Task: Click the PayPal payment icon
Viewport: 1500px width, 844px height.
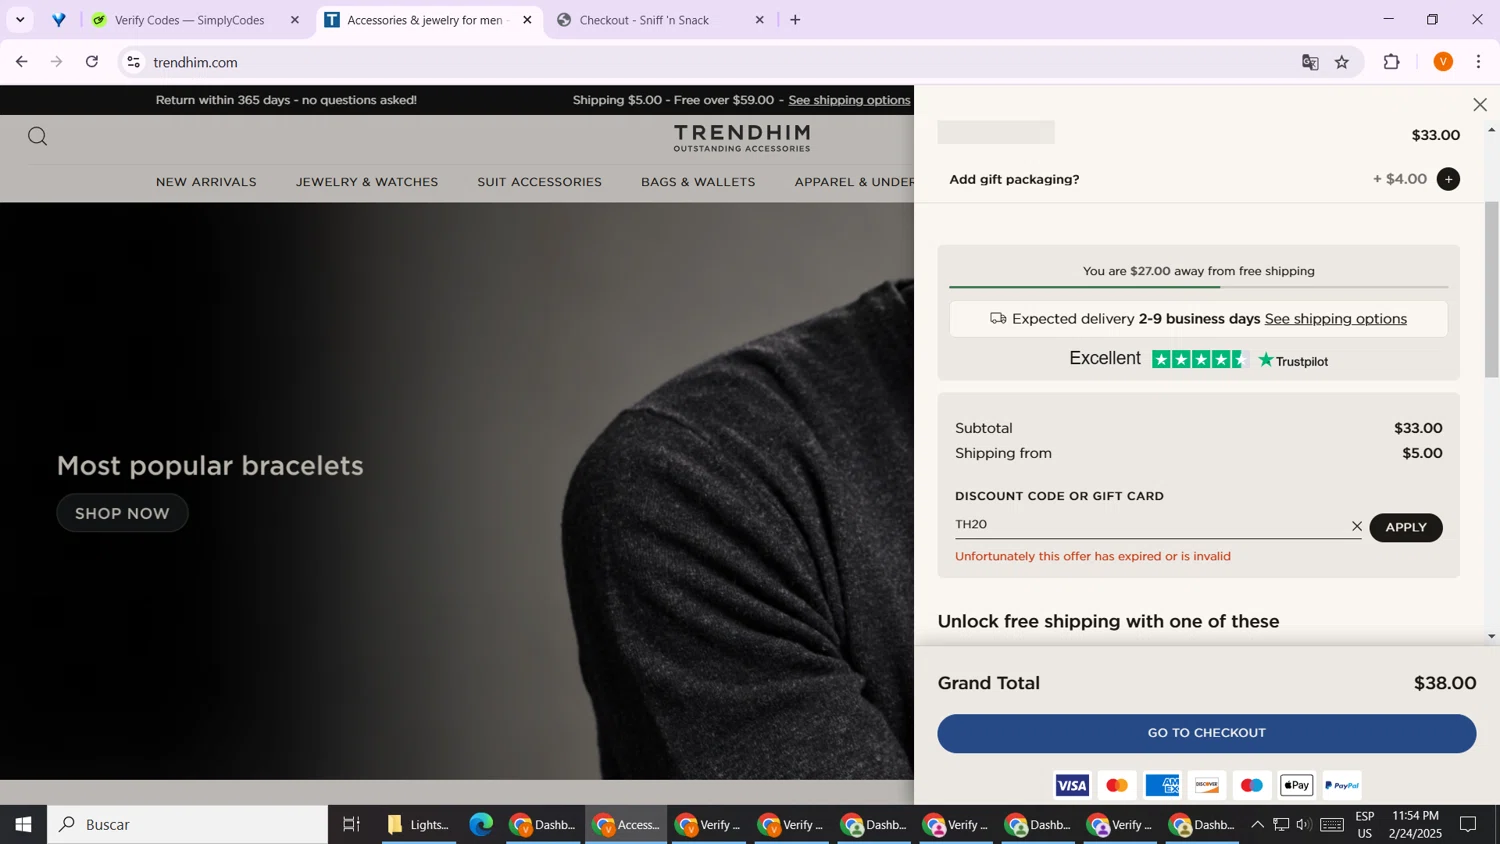Action: coord(1342,786)
